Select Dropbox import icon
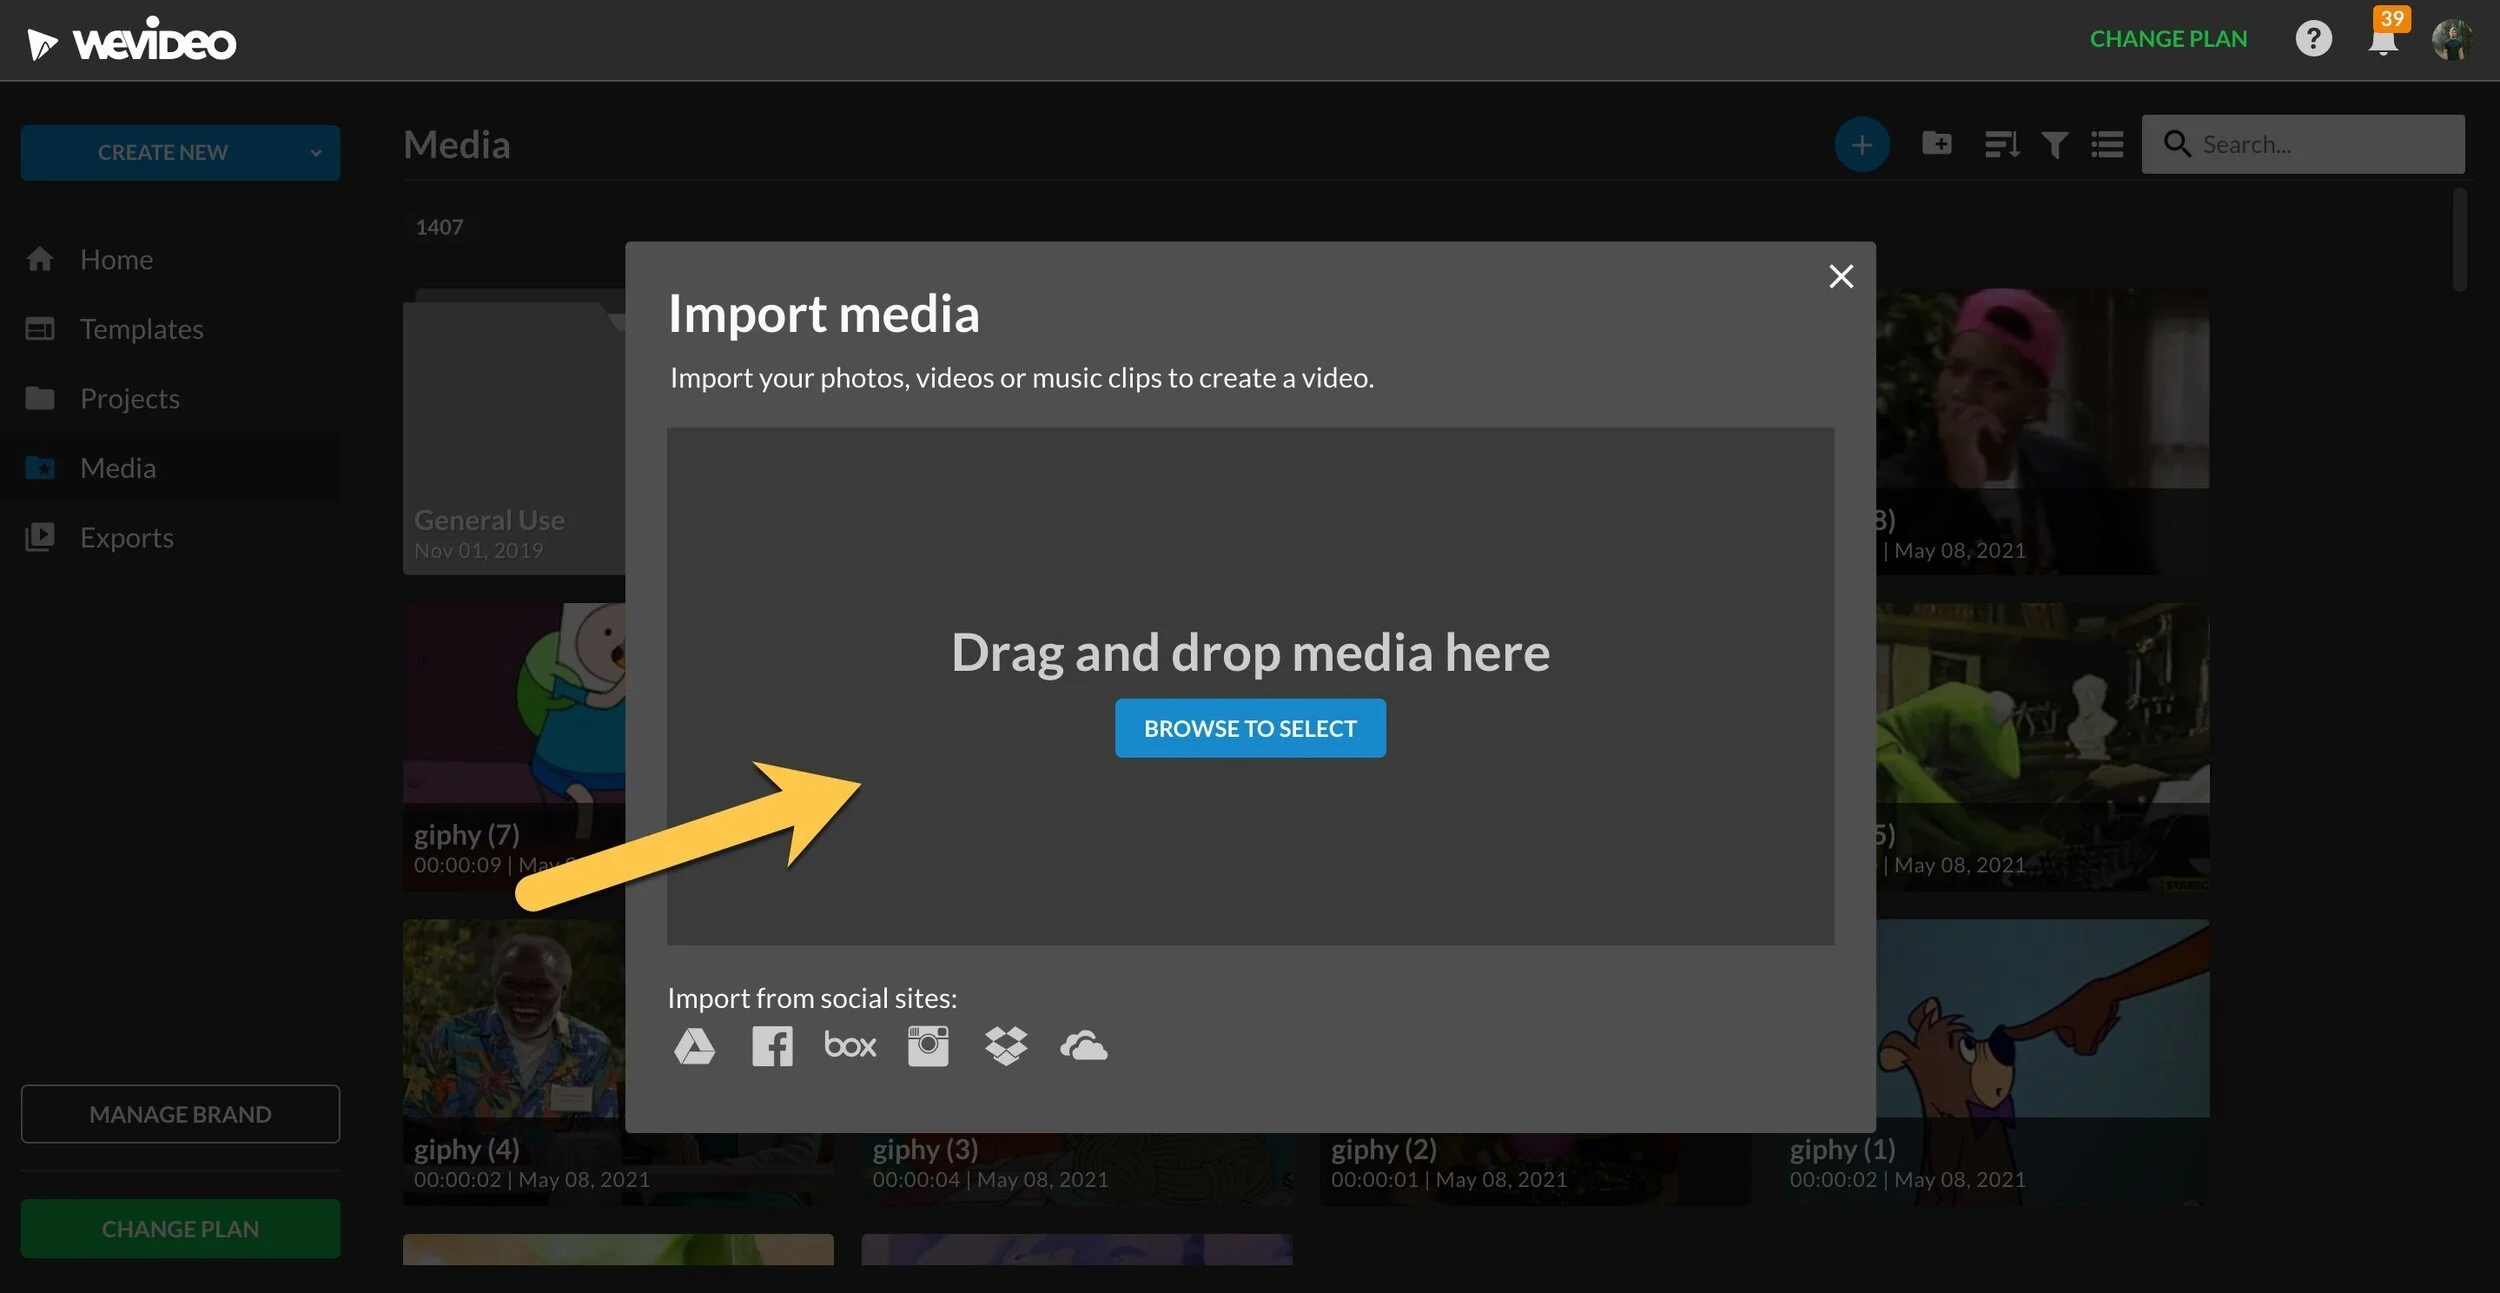 click(1005, 1046)
